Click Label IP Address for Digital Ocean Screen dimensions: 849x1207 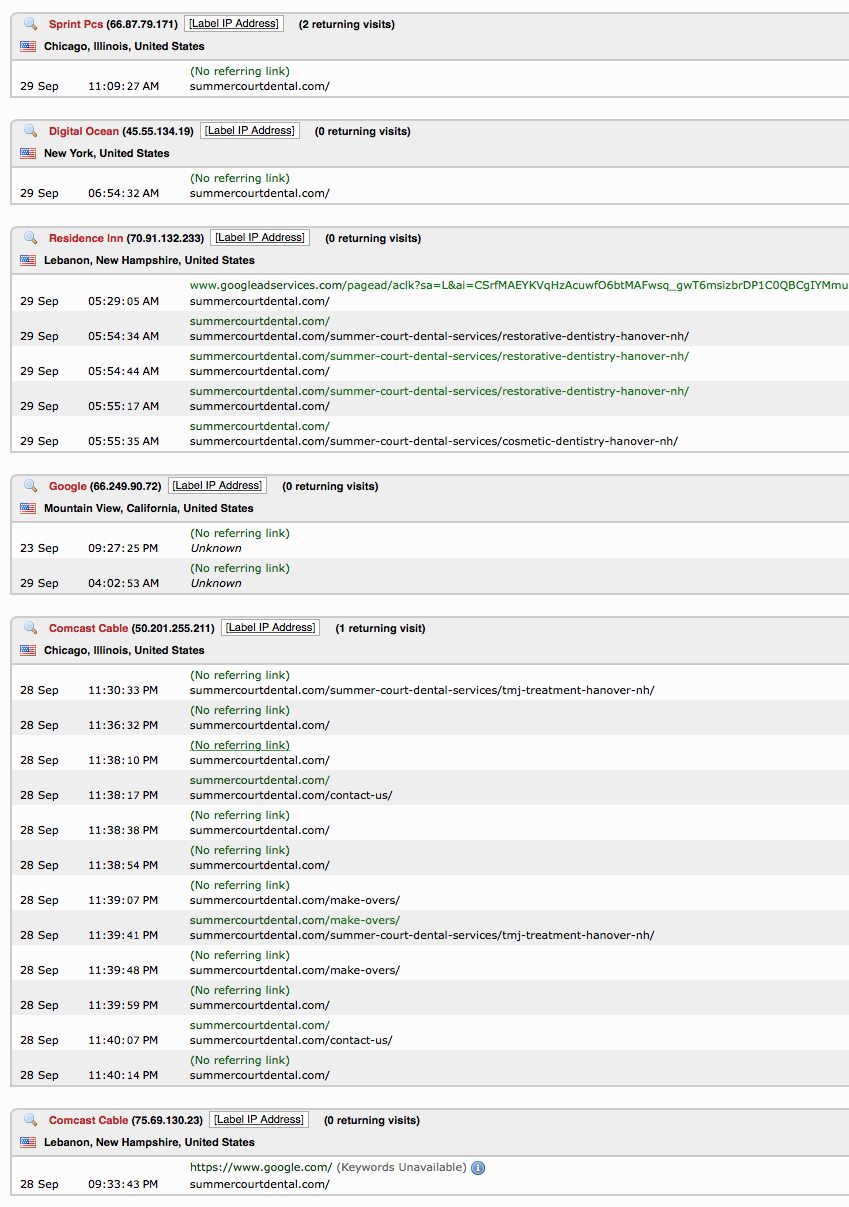[x=250, y=130]
